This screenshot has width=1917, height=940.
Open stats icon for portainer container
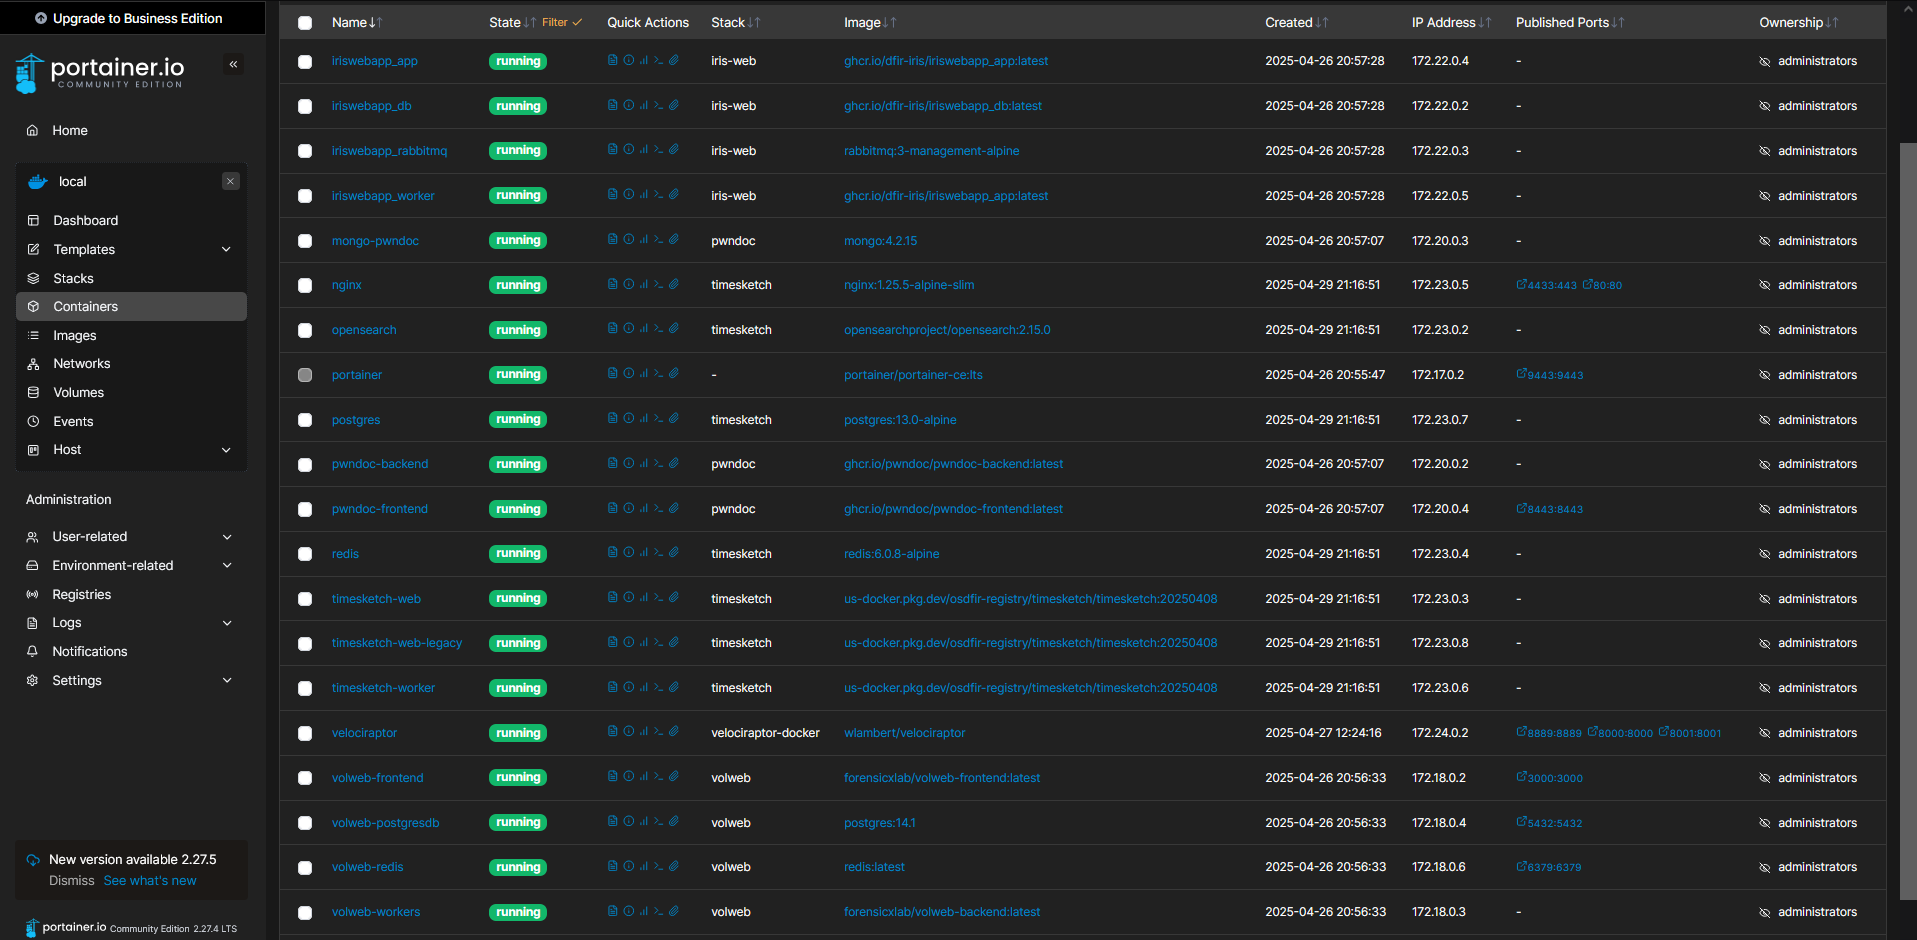pos(643,374)
